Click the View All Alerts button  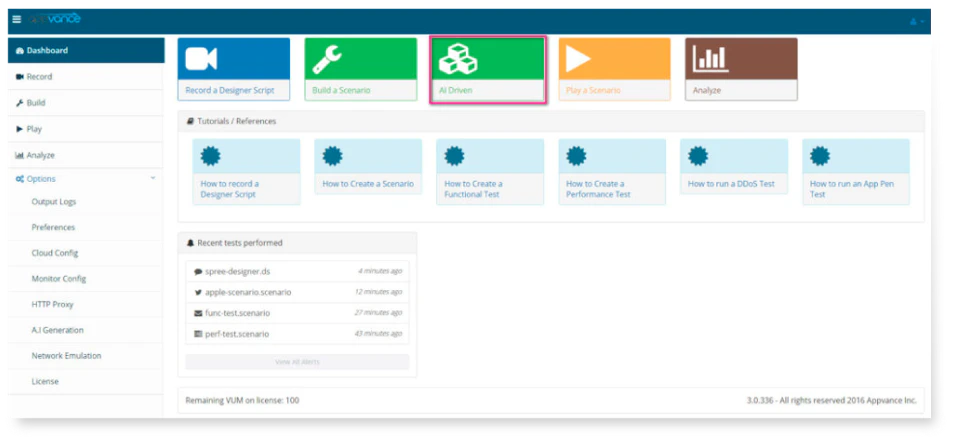coord(297,362)
